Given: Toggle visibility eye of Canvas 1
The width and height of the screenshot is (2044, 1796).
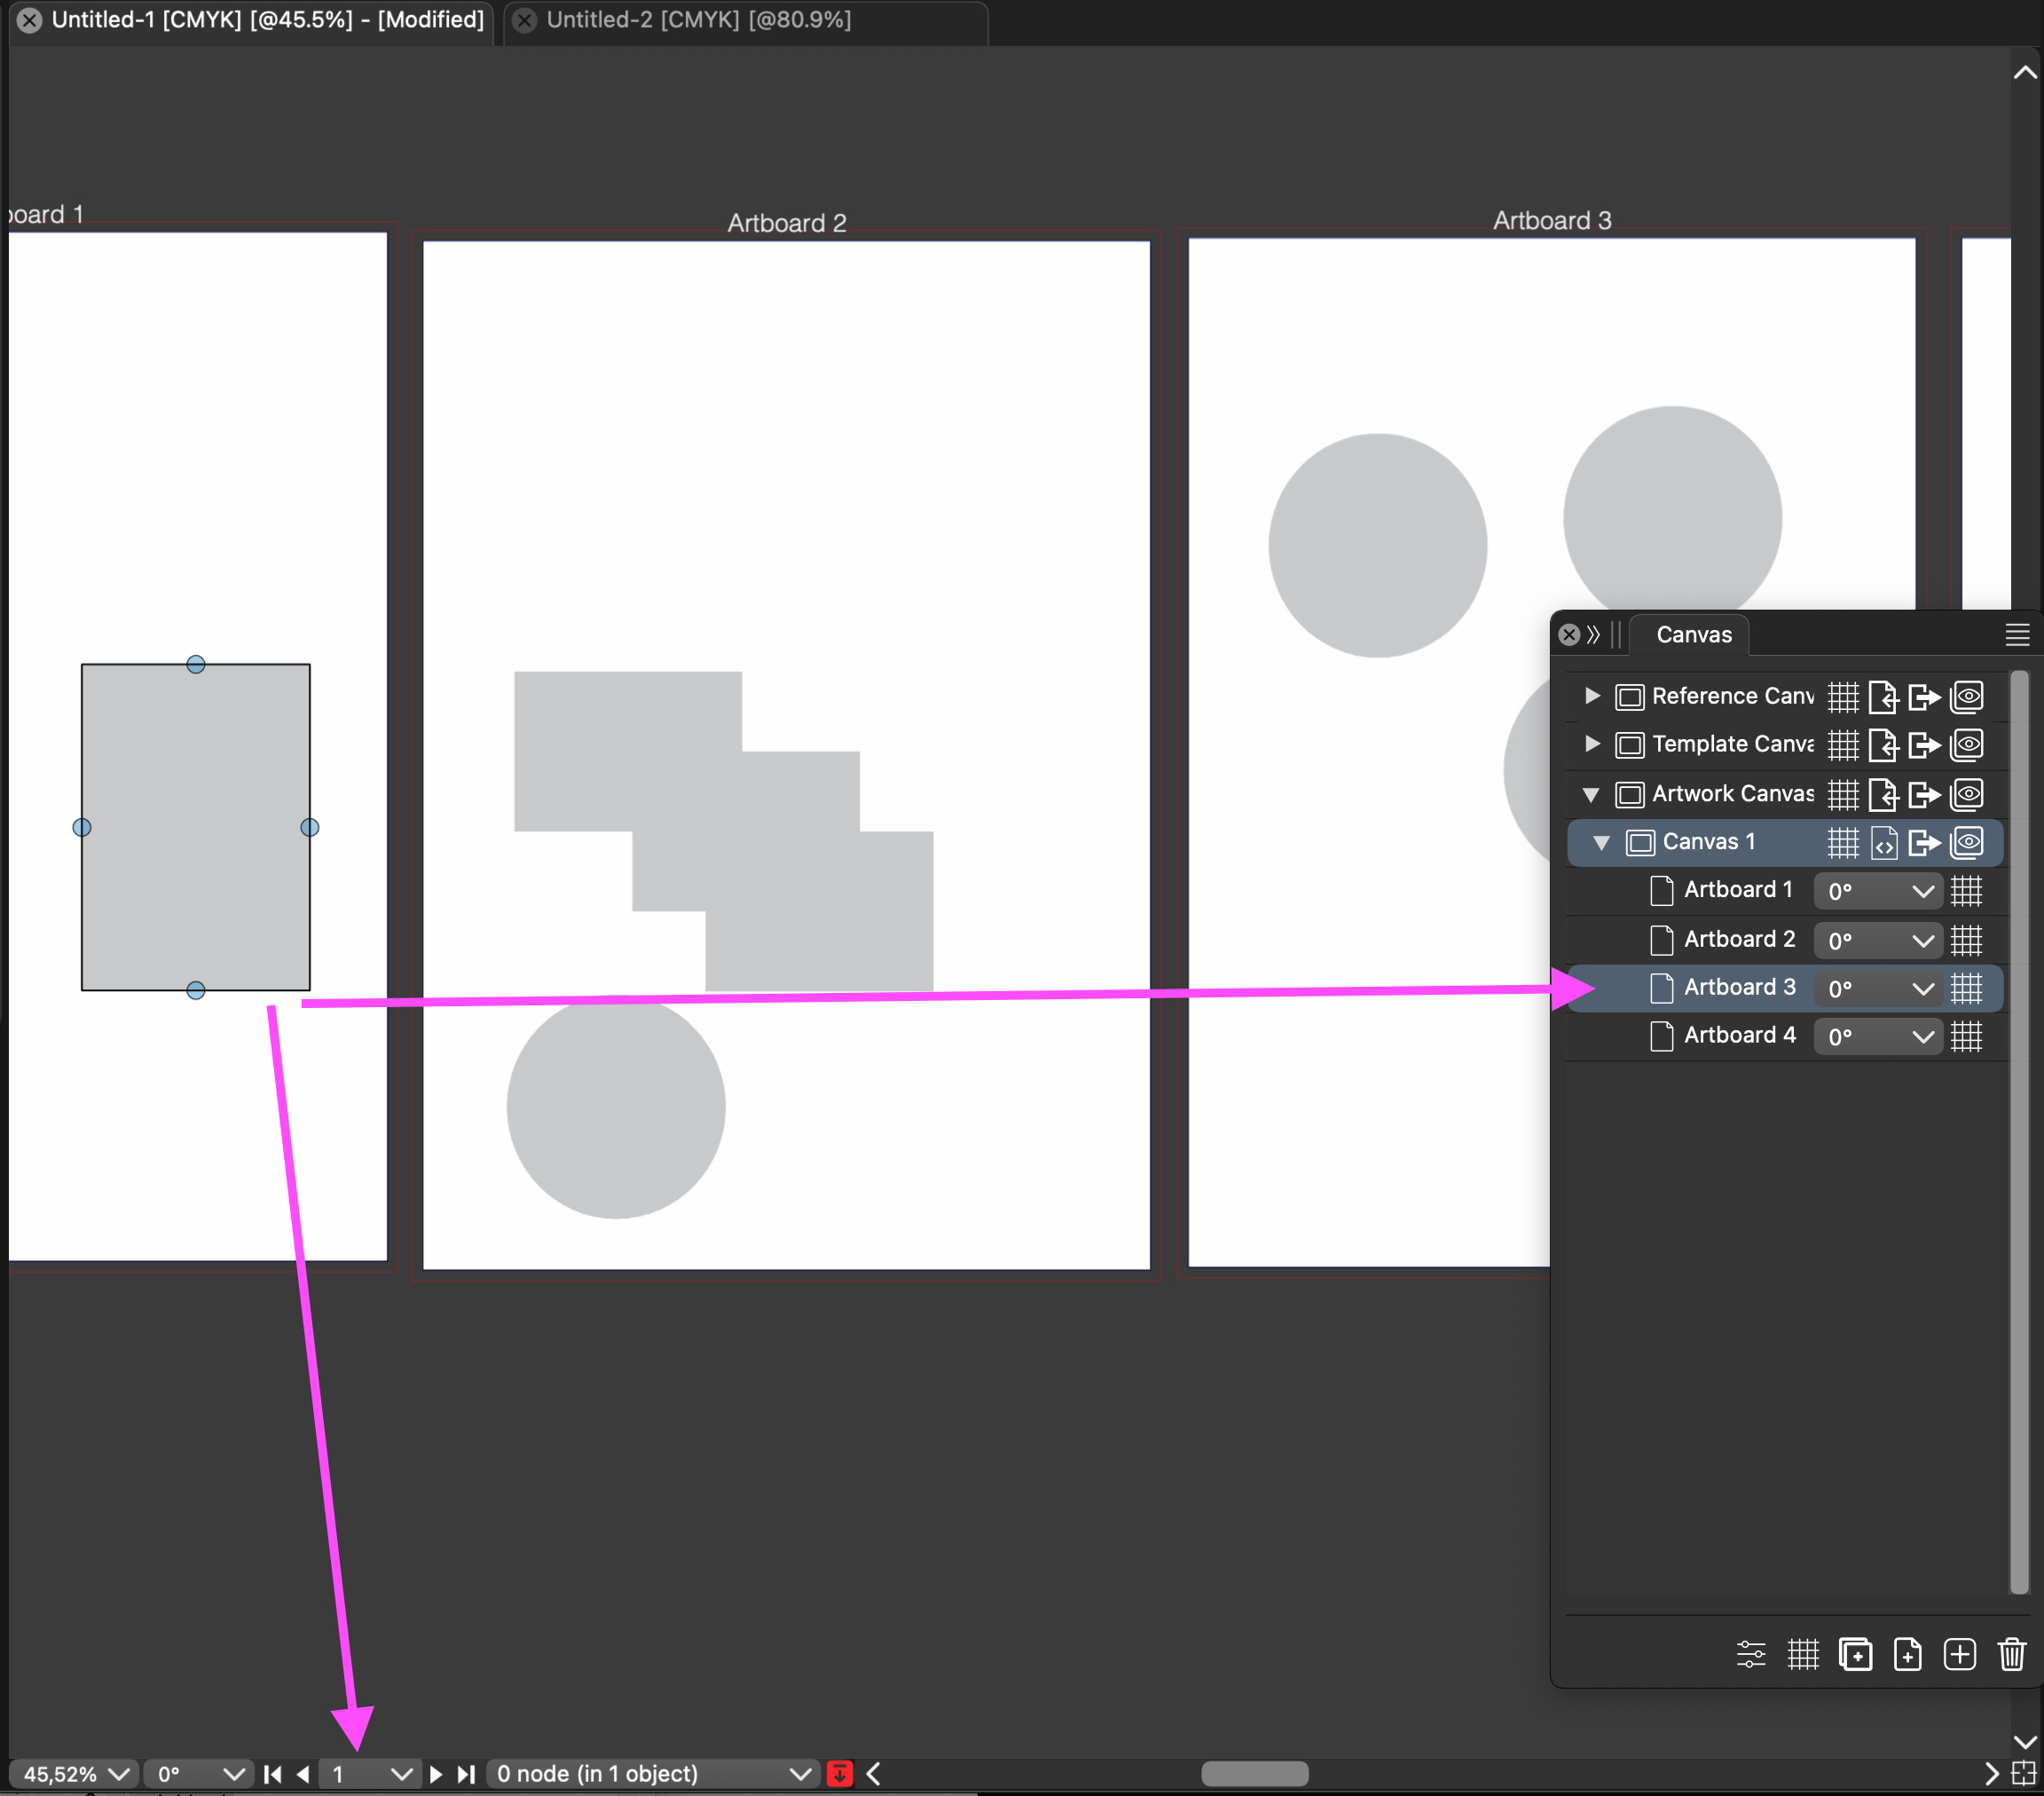Looking at the screenshot, I should point(1967,842).
